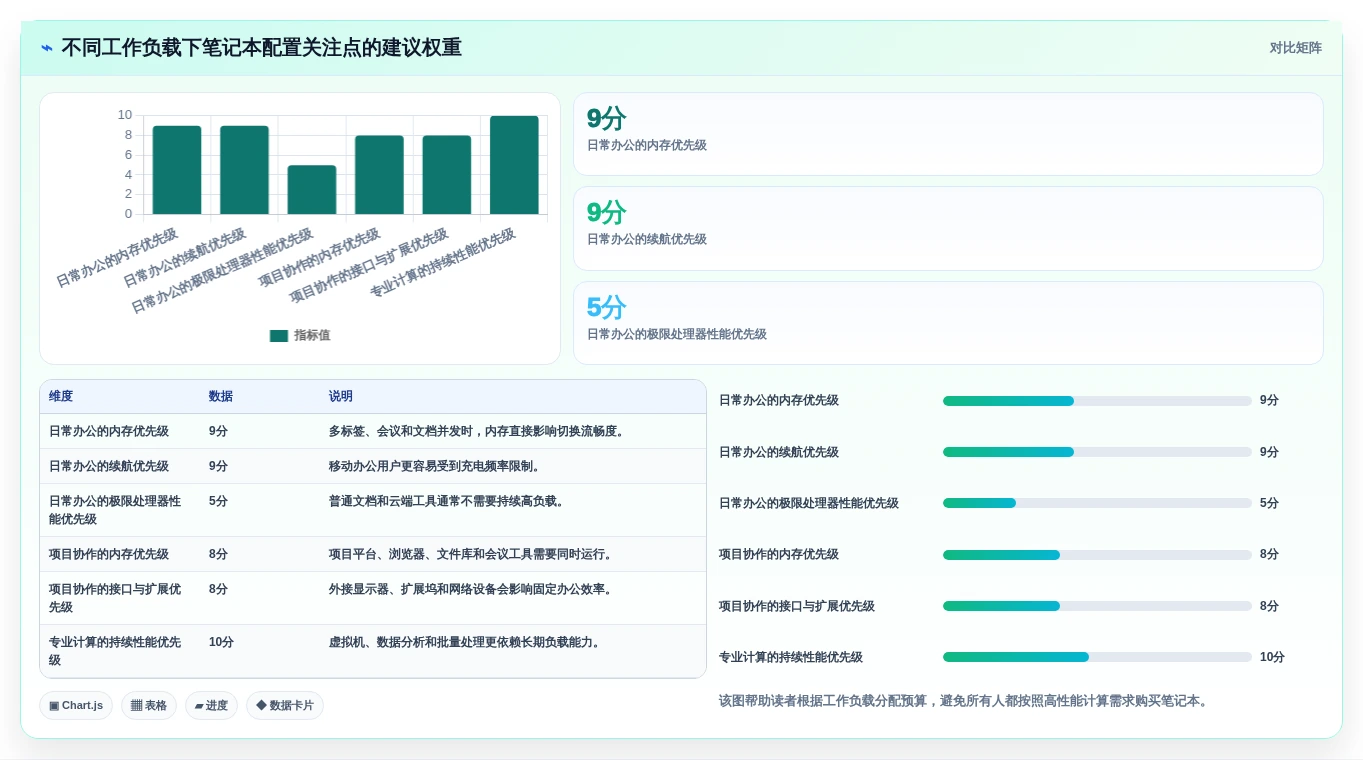Click the Chart.js tag chip
Screen dimensions: 1363x760
pos(76,706)
